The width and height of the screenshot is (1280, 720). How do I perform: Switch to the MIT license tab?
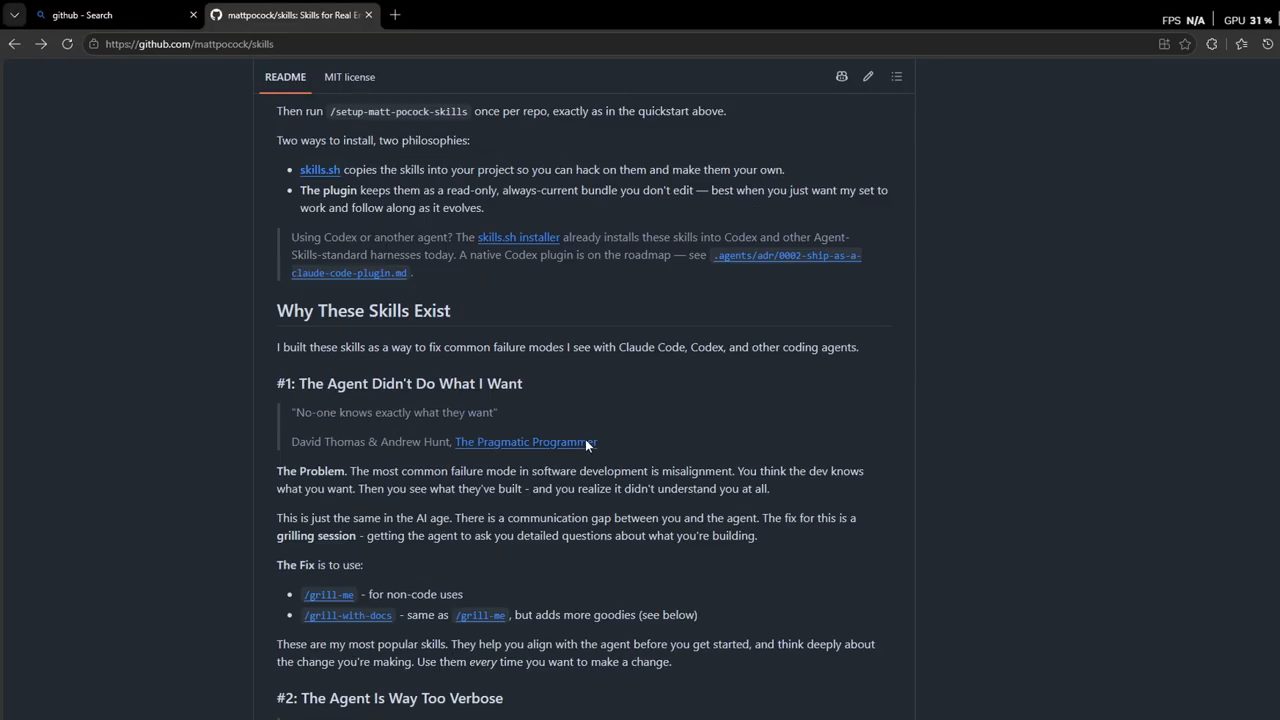349,77
